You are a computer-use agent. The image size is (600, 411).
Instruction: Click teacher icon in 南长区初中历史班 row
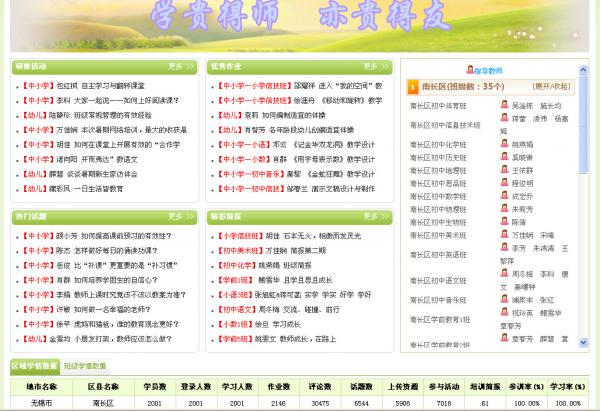point(505,157)
